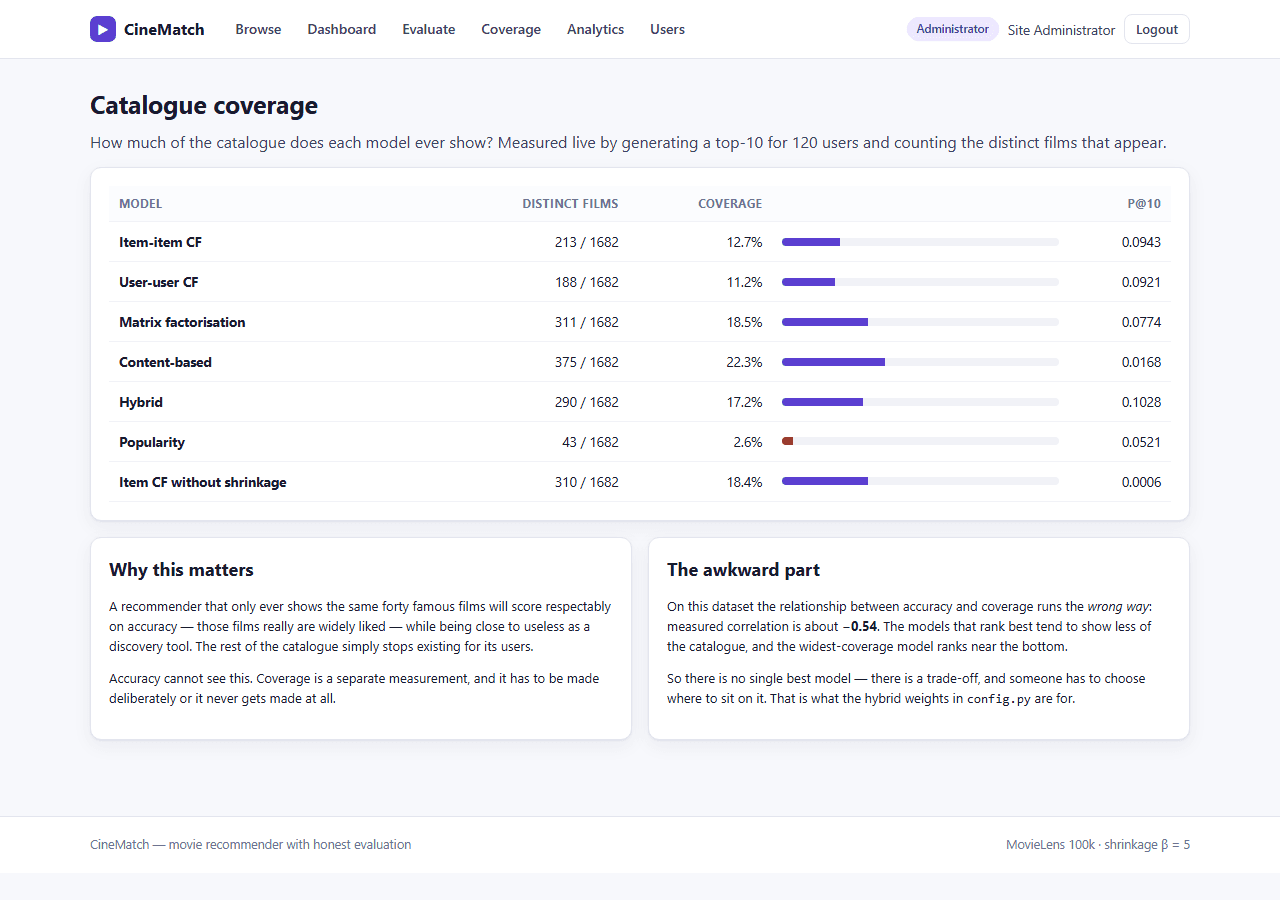This screenshot has width=1280, height=900.
Task: Click the 18.5% coverage value
Action: click(x=744, y=322)
